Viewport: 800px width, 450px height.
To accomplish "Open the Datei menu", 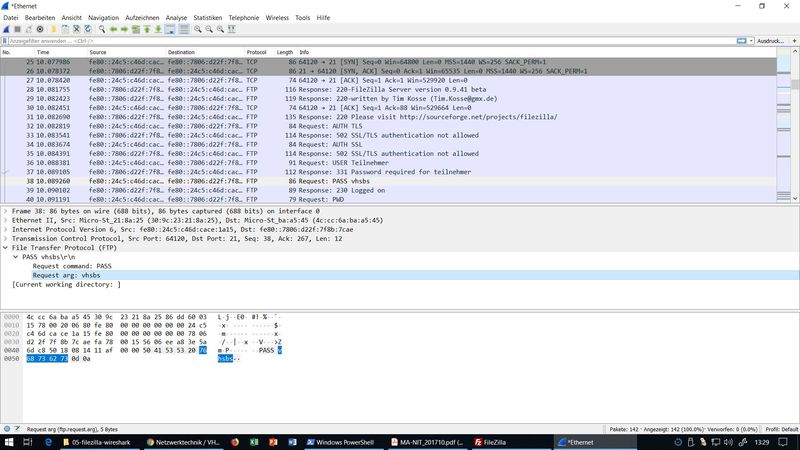I will pos(10,17).
